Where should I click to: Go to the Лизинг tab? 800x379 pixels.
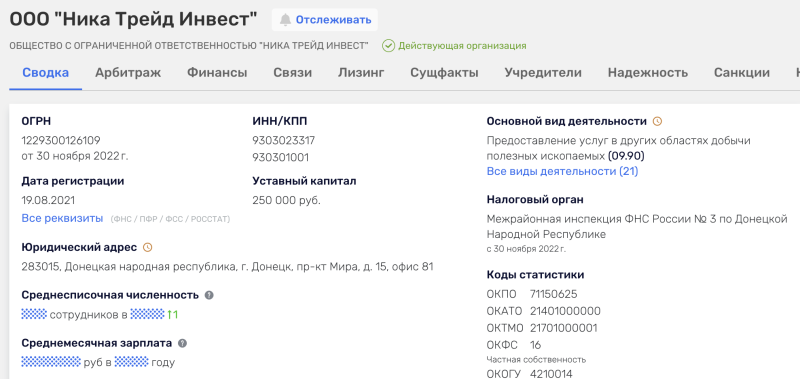tap(361, 72)
